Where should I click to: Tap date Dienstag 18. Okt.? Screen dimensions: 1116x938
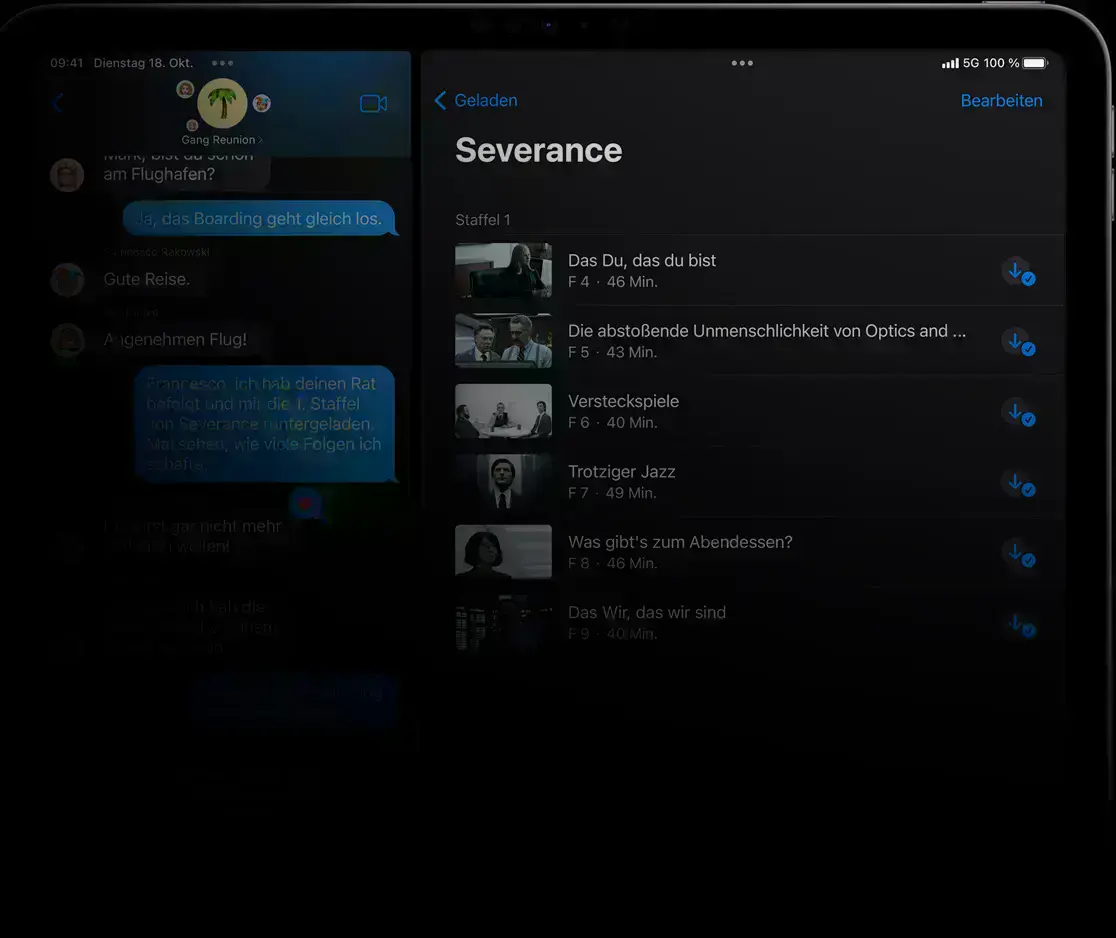tap(144, 63)
